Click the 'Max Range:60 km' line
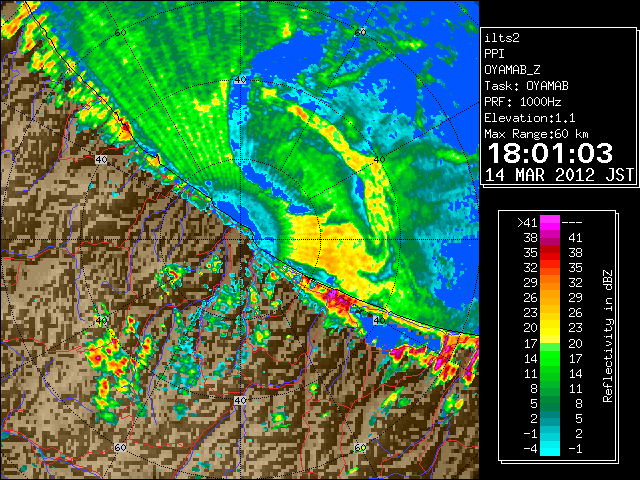640x480 pixels. tap(536, 134)
